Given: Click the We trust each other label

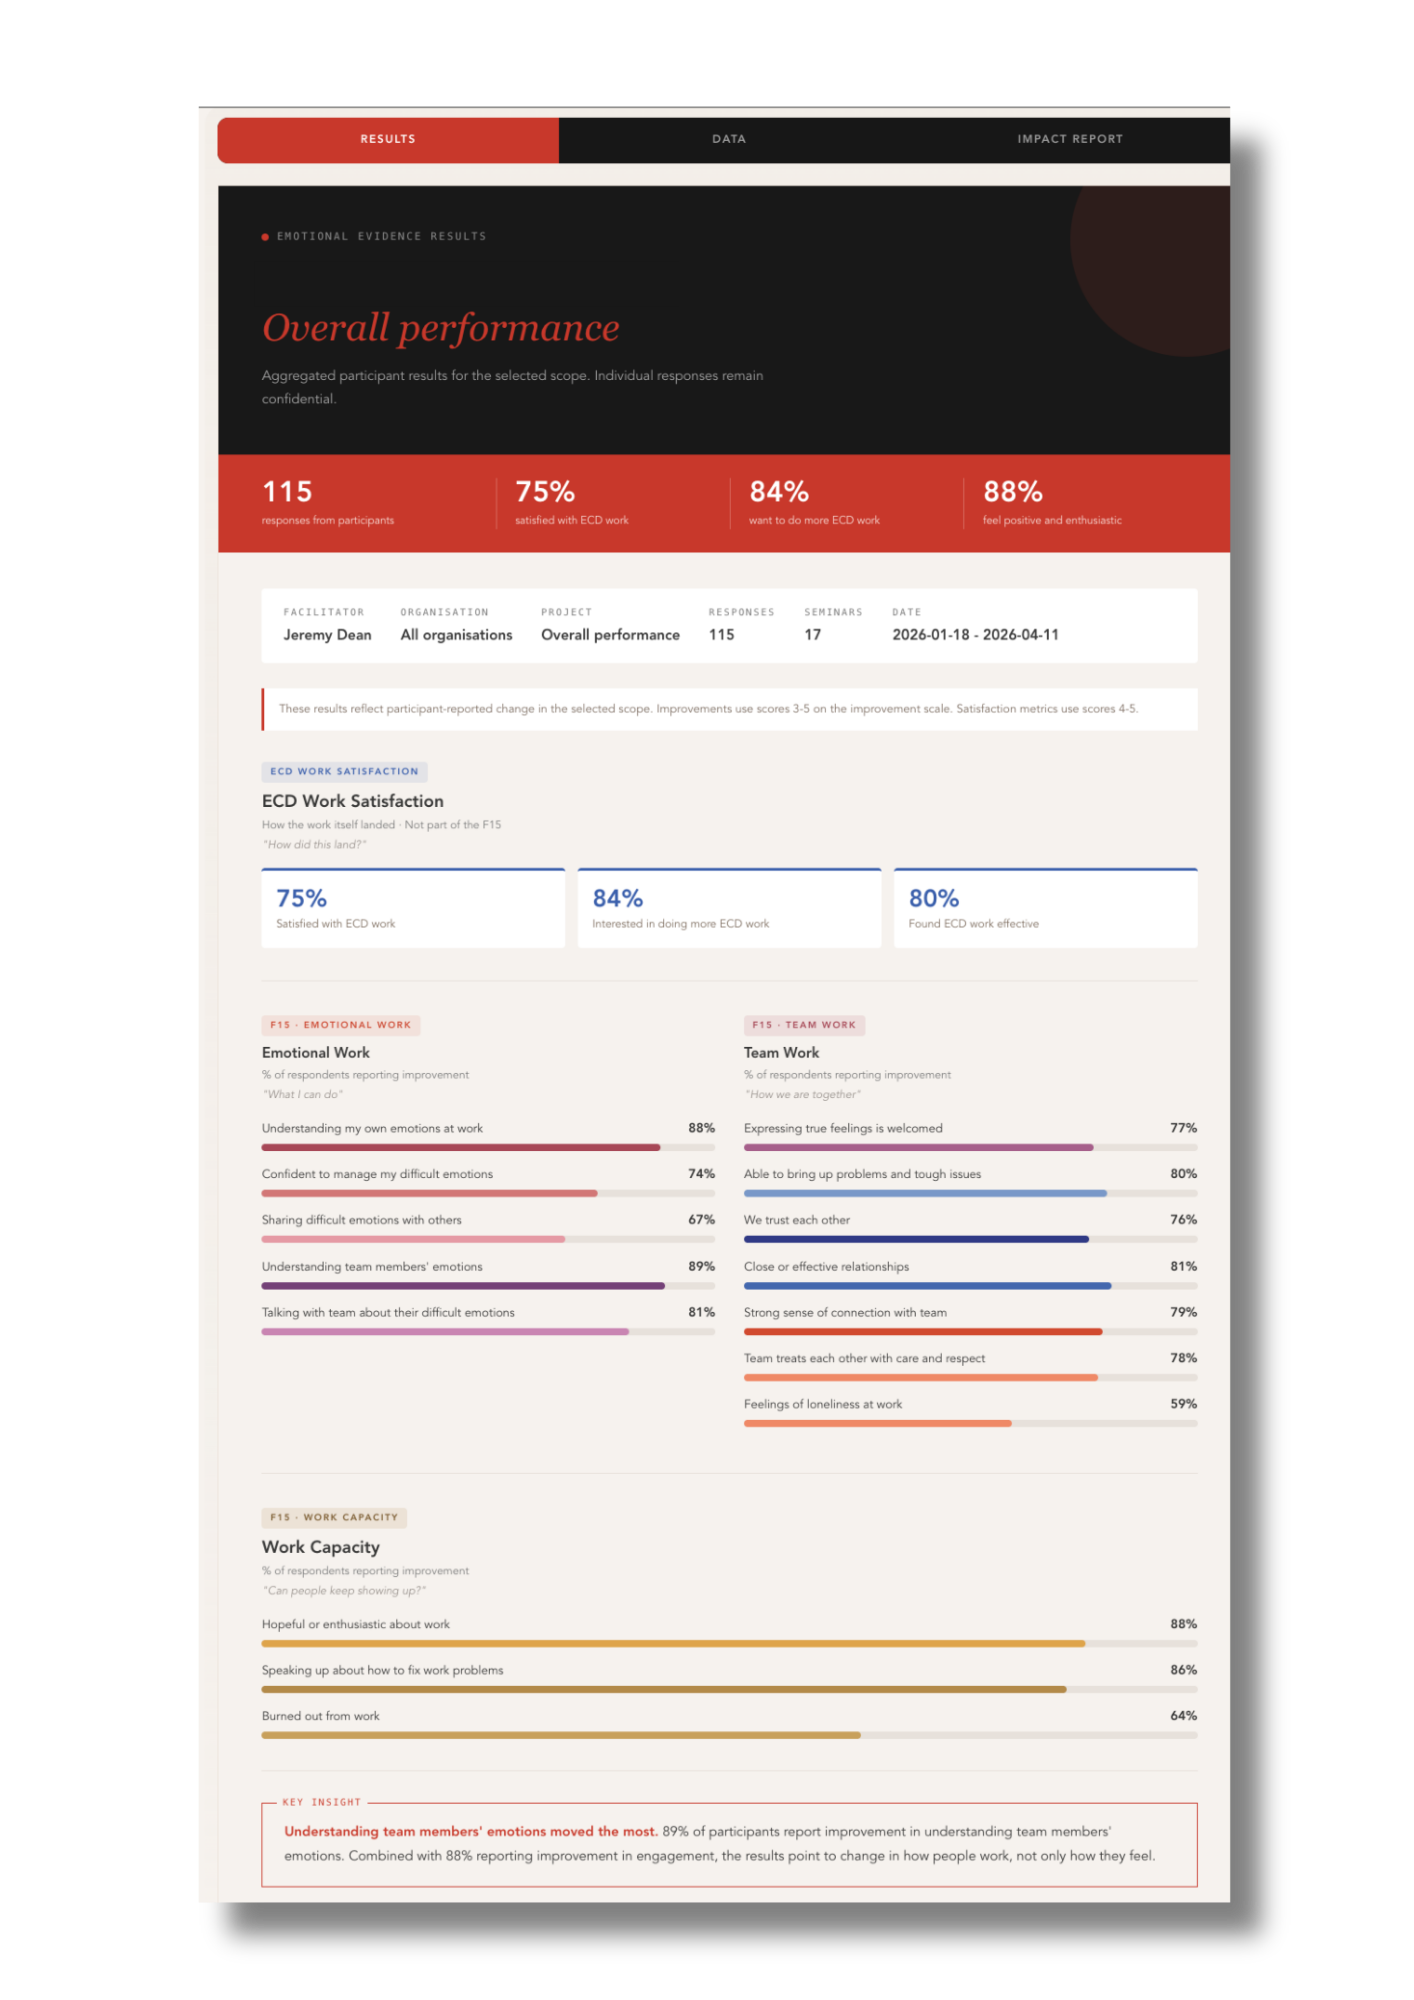Looking at the screenshot, I should tap(797, 1220).
